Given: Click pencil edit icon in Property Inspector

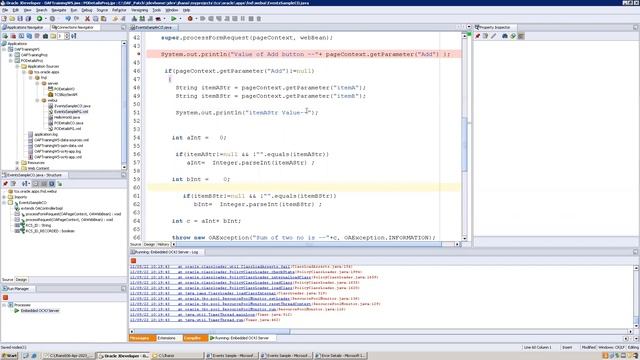Looking at the screenshot, I should tap(493, 36).
